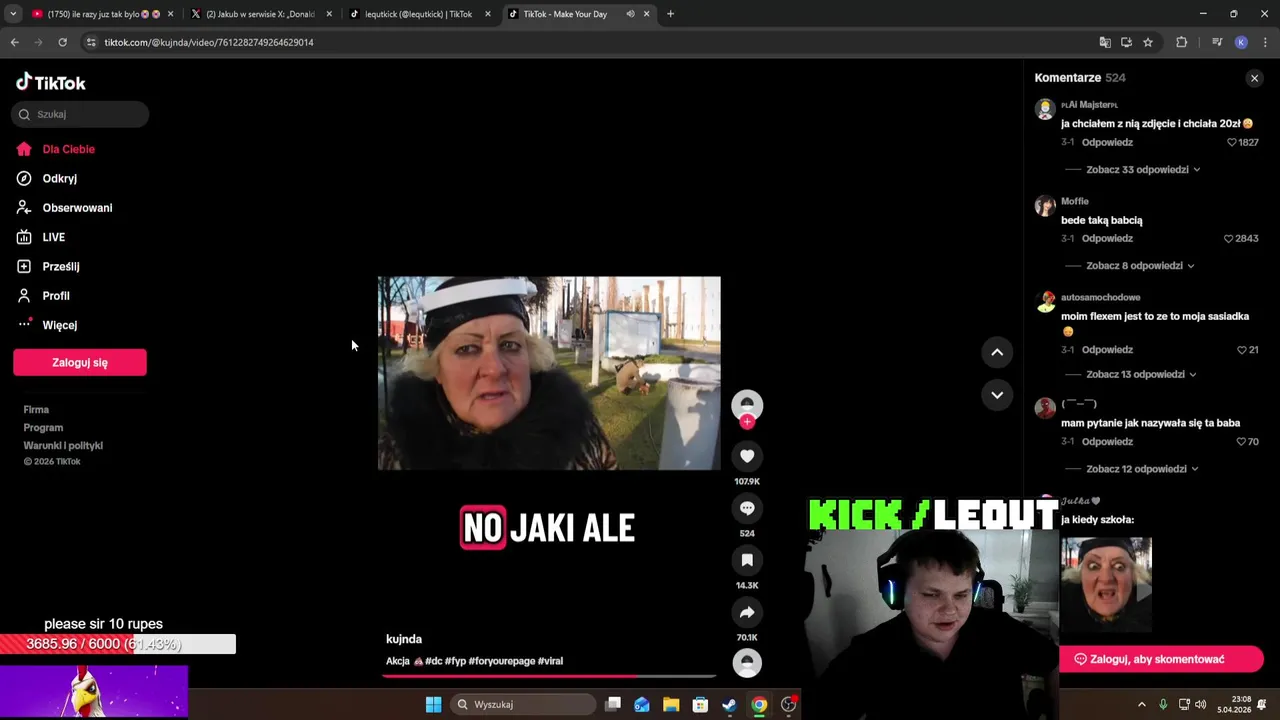Open Chrome extensions puzzle icon
The height and width of the screenshot is (720, 1280).
[1181, 42]
